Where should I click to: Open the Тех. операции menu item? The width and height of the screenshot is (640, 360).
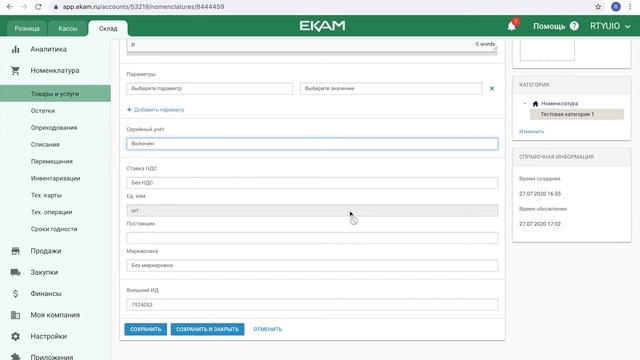tap(51, 212)
